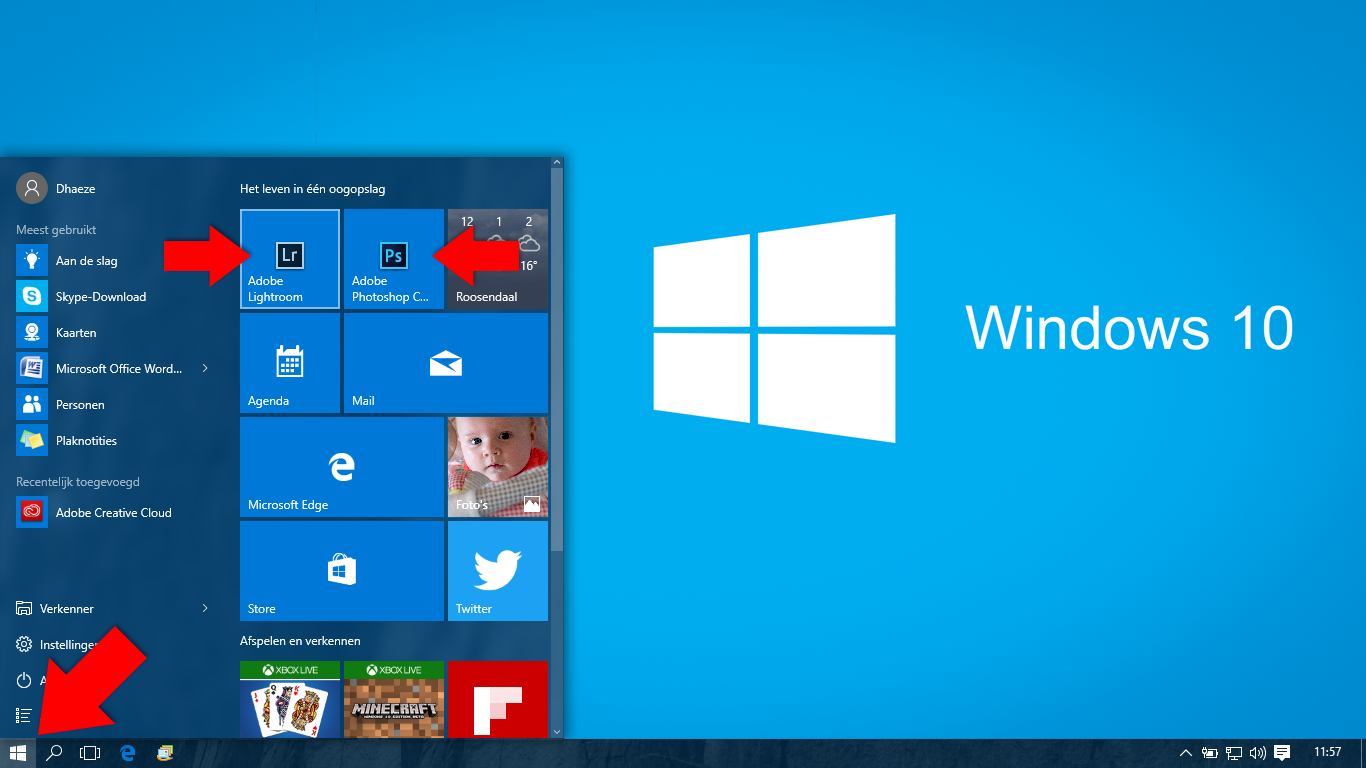Open the Twitter tile

click(497, 571)
